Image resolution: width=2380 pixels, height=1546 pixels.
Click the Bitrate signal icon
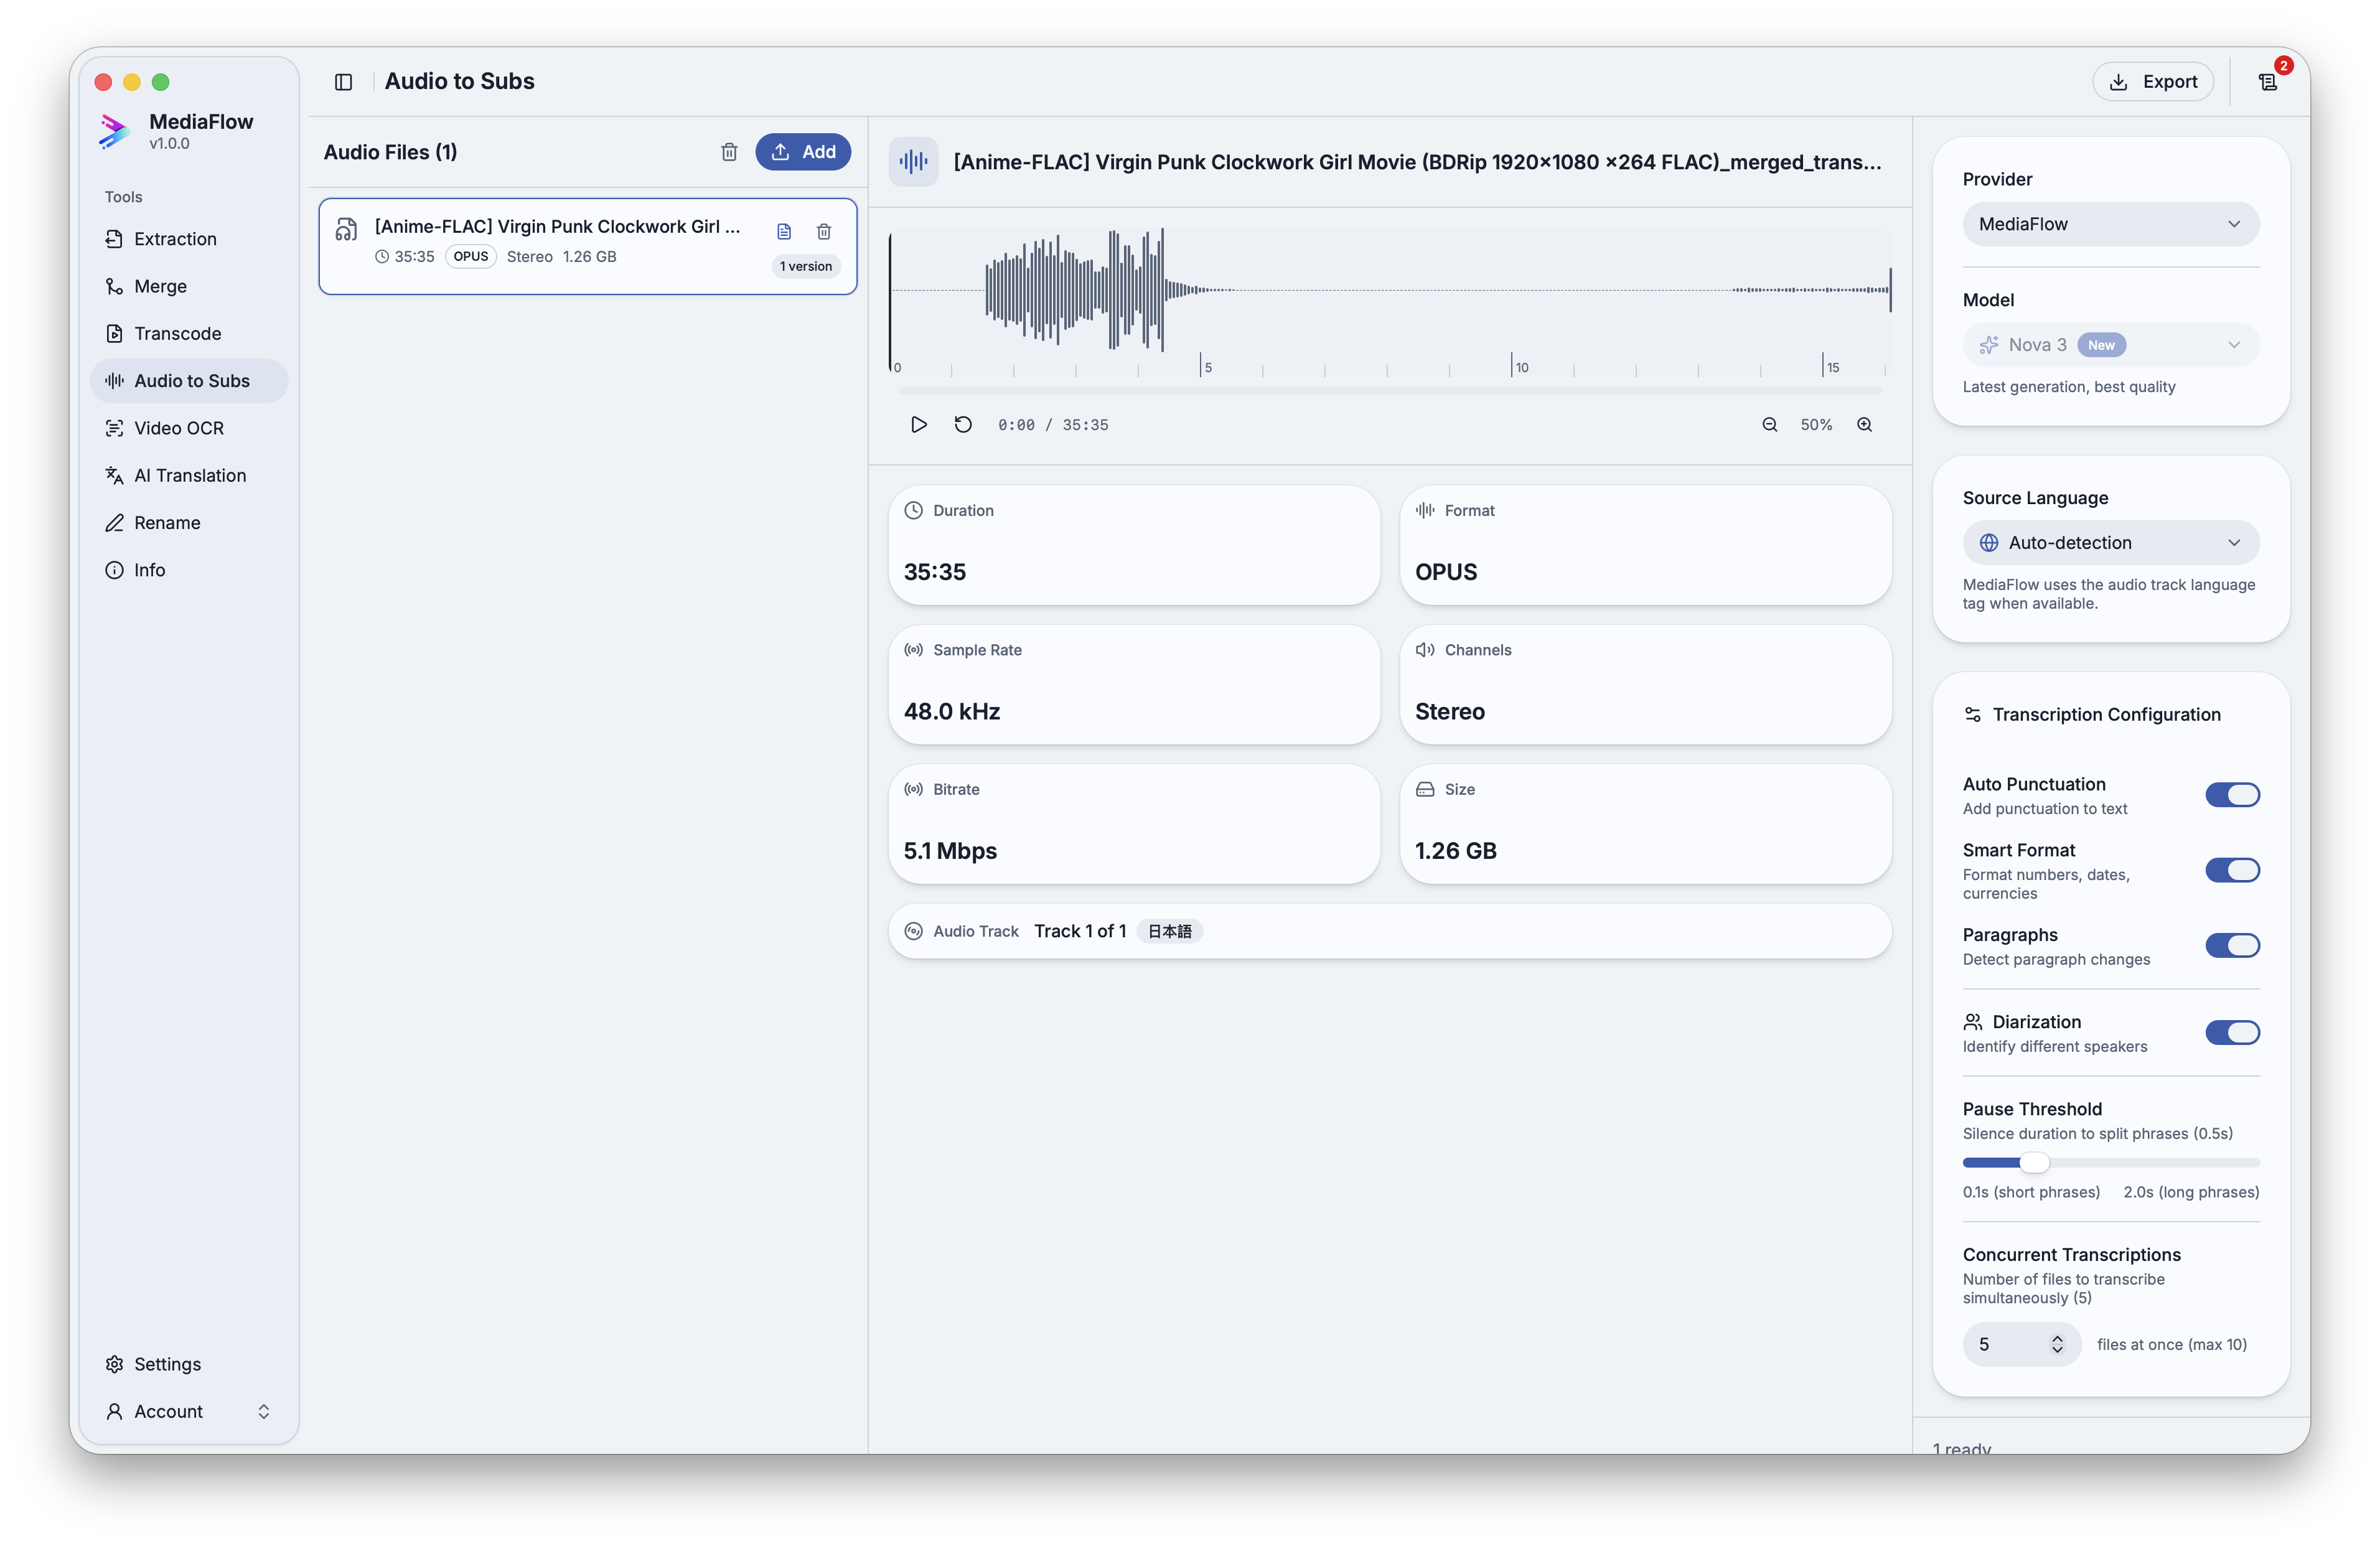[x=913, y=790]
